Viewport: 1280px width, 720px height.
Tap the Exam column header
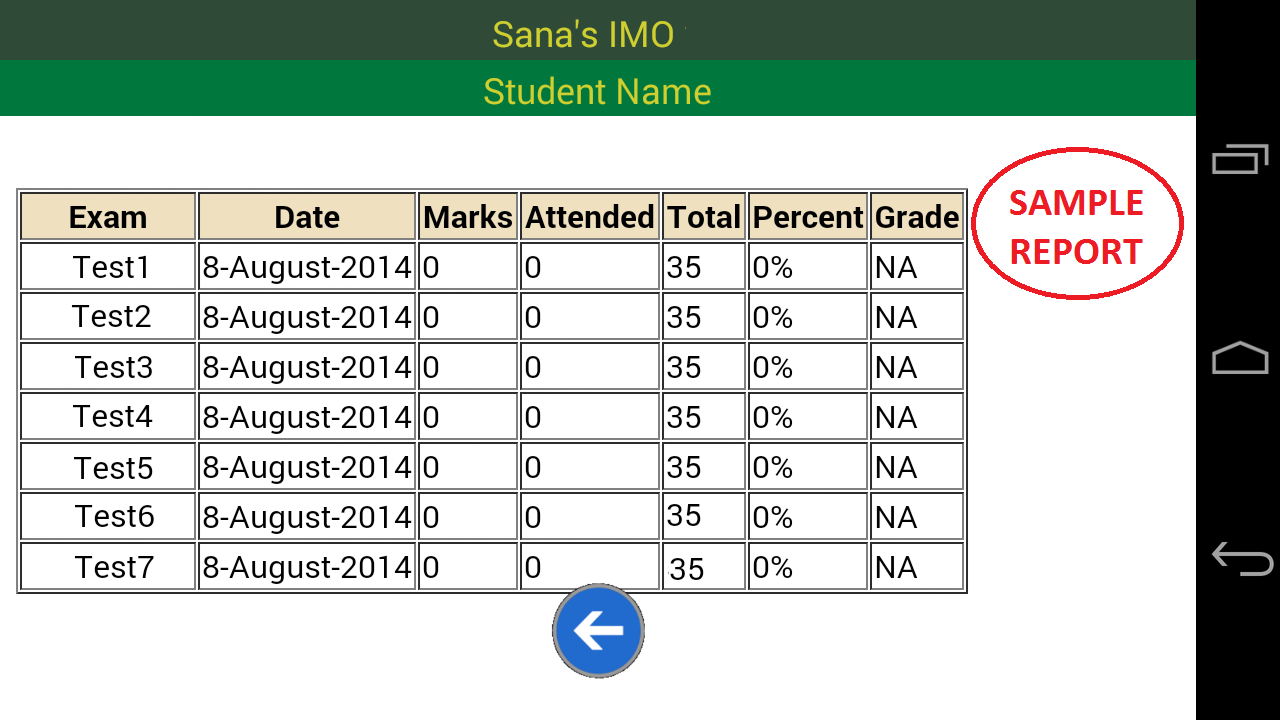click(x=107, y=216)
